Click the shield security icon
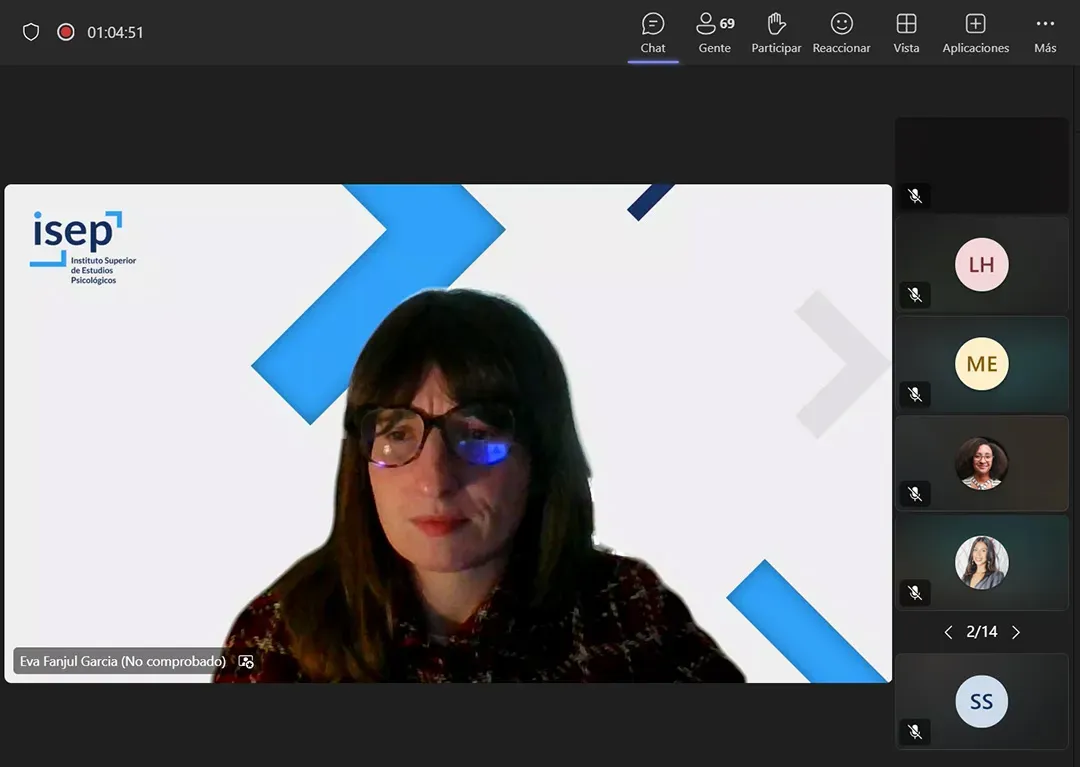This screenshot has width=1080, height=767. (x=31, y=32)
